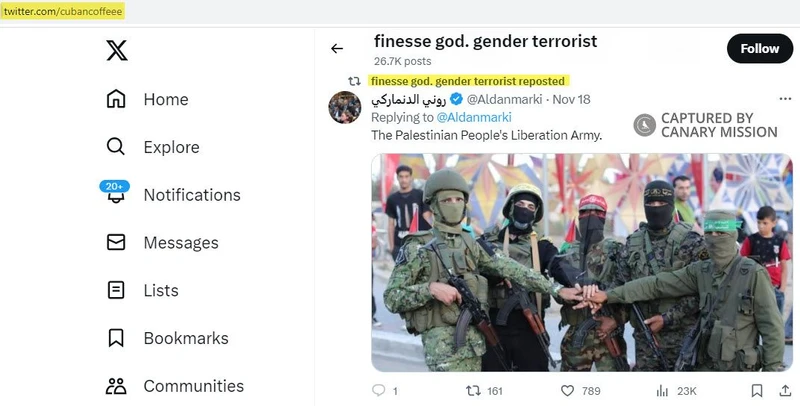Open Notifications bell icon
This screenshot has height=406, width=800.
(116, 195)
